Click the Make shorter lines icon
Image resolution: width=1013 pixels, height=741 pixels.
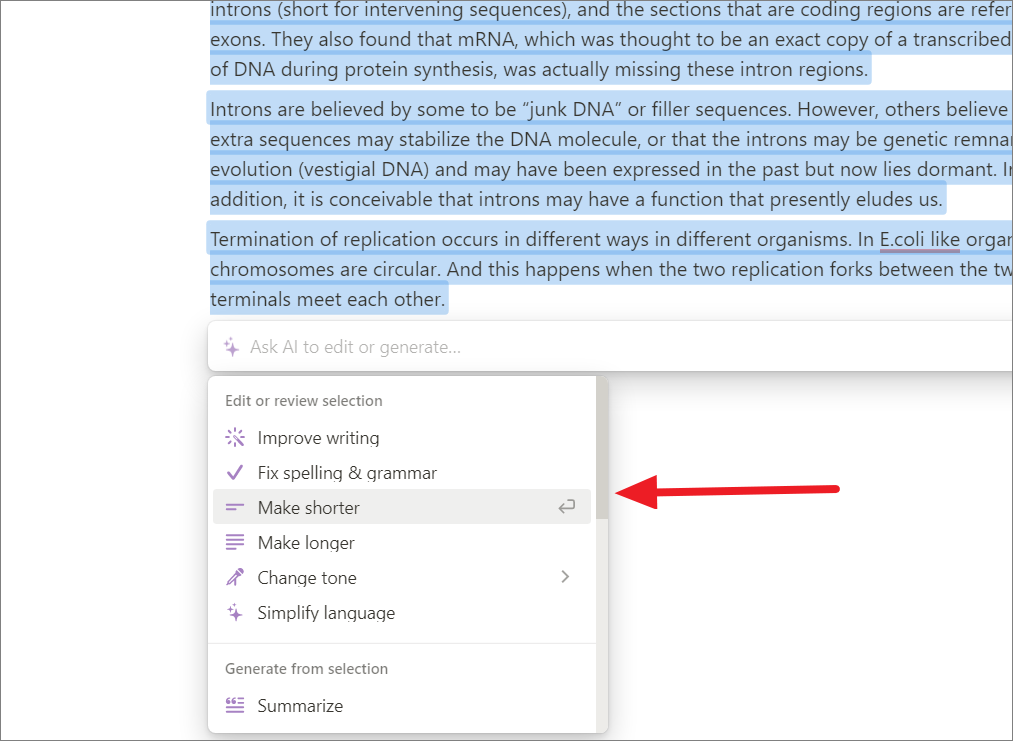(235, 508)
